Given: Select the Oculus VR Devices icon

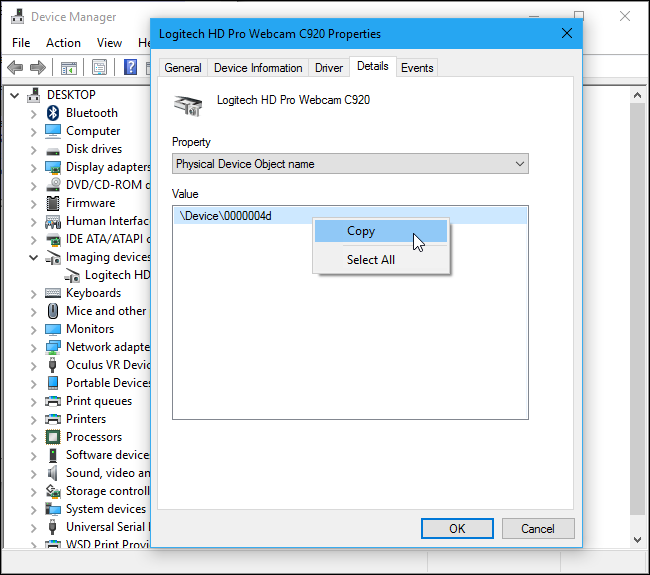Looking at the screenshot, I should tap(53, 365).
